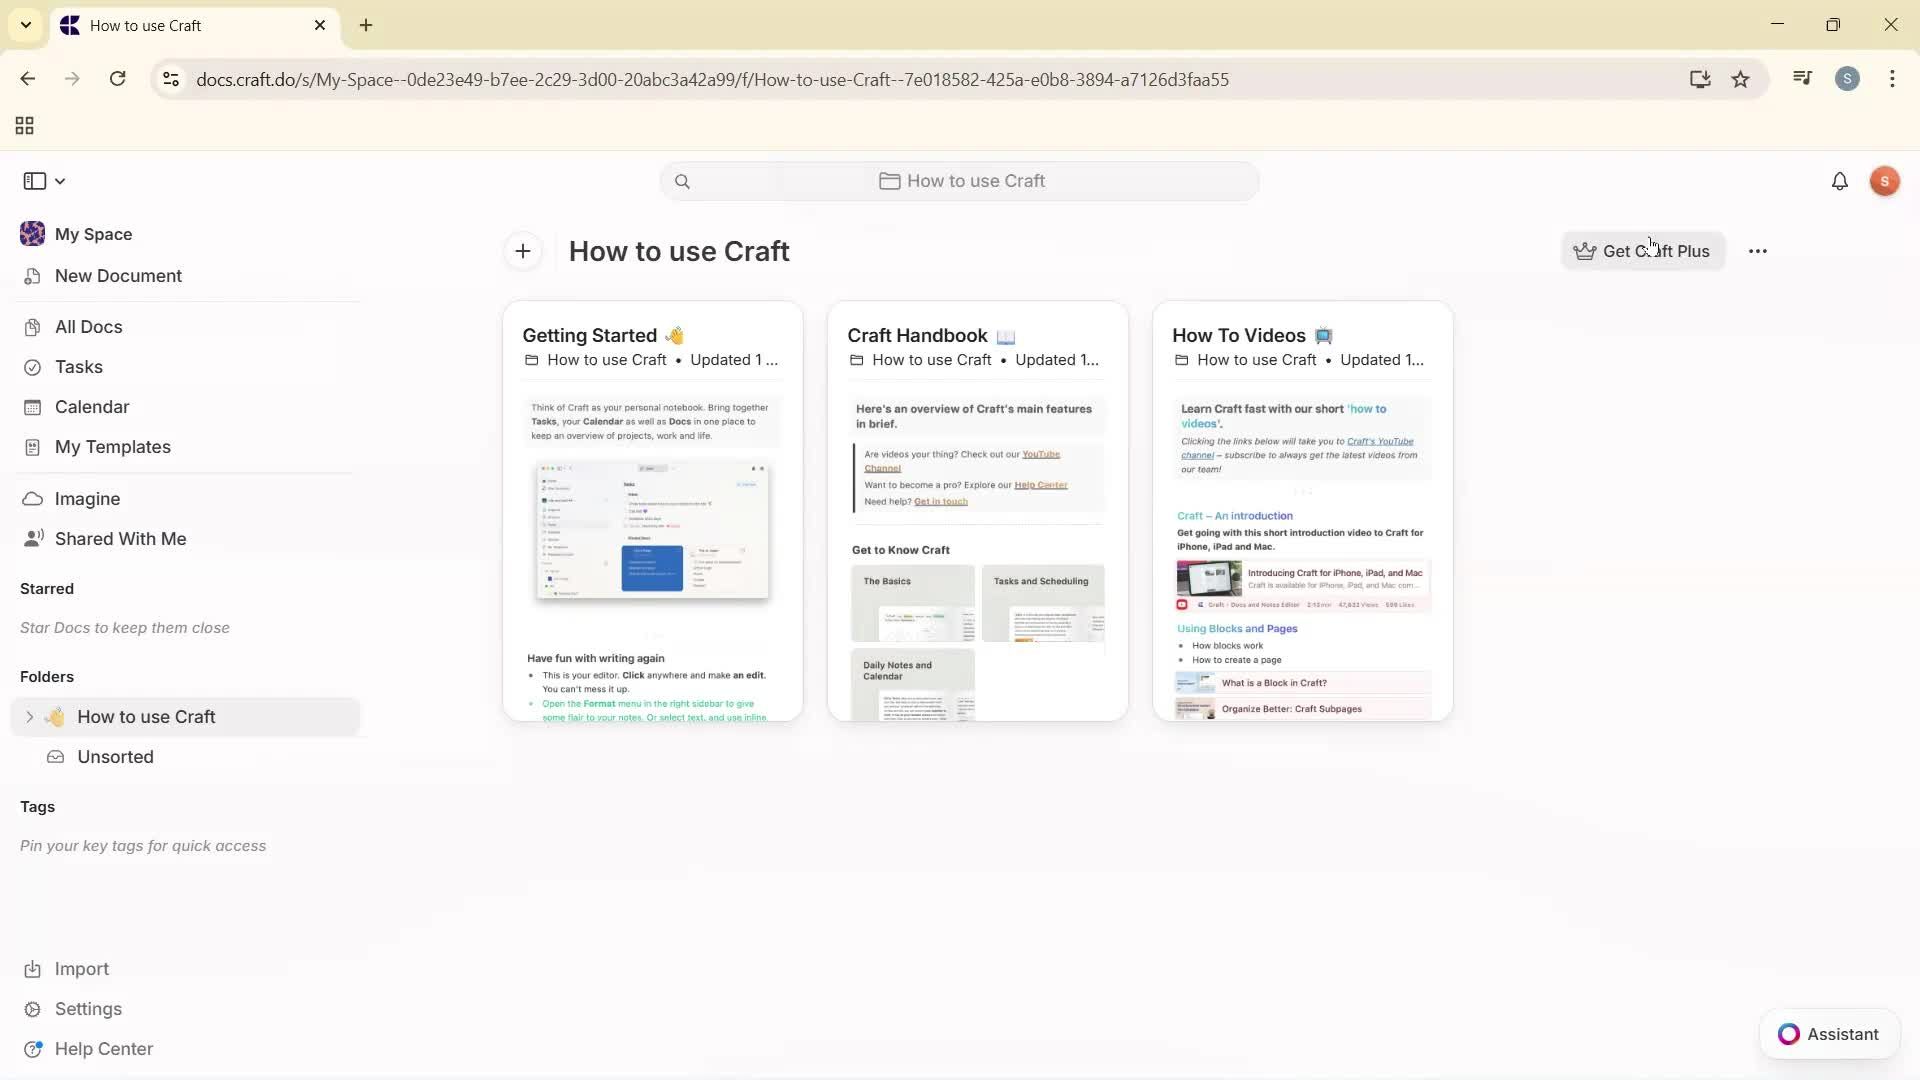
Task: Open Tasks from the sidebar
Action: coord(78,367)
